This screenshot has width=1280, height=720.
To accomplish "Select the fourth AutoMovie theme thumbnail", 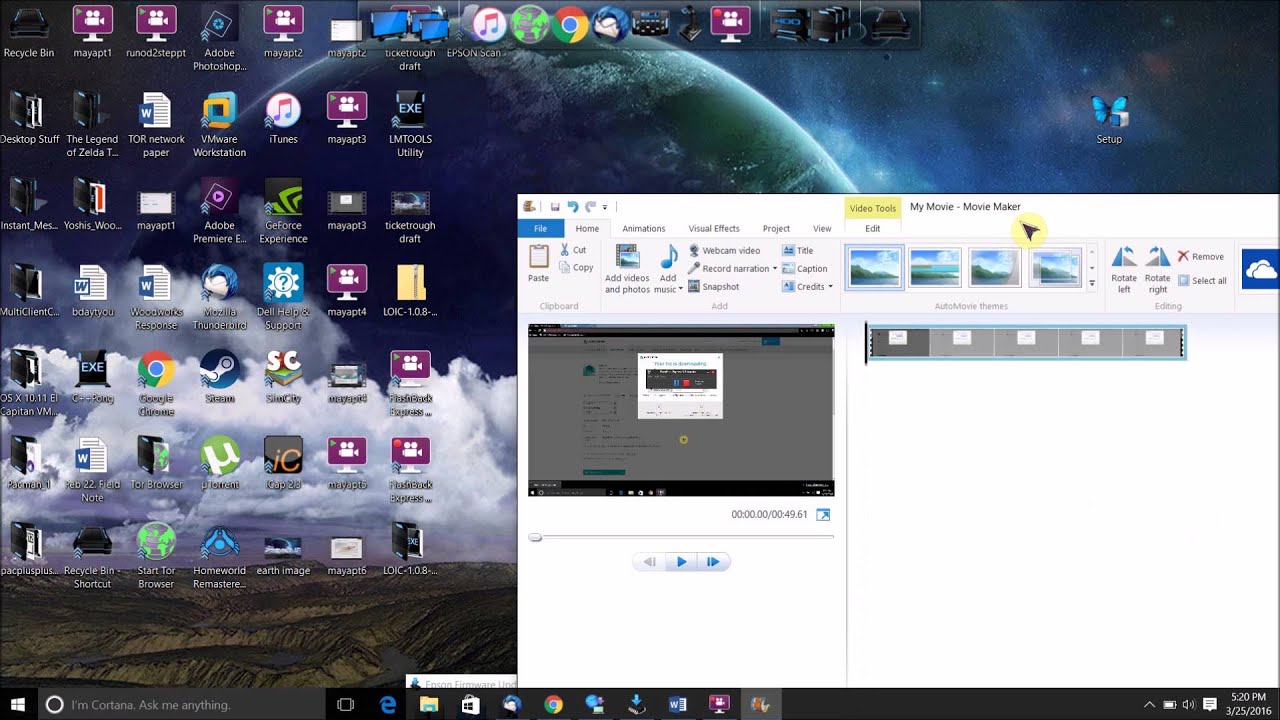I will (x=1055, y=267).
